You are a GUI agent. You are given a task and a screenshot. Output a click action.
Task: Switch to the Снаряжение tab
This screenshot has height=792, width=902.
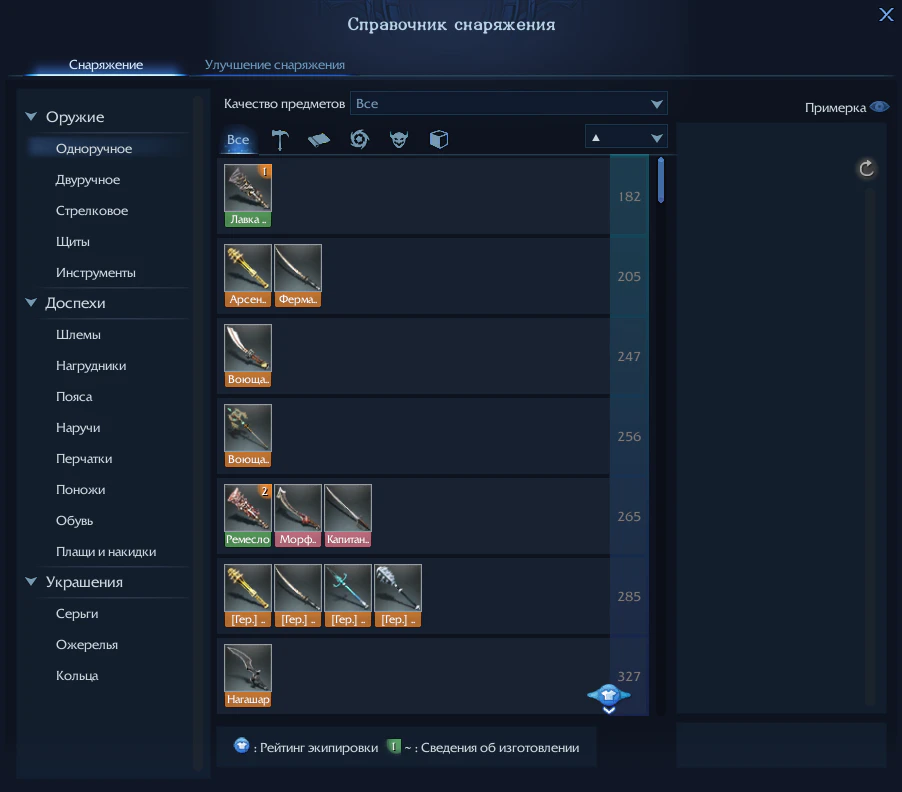point(106,65)
